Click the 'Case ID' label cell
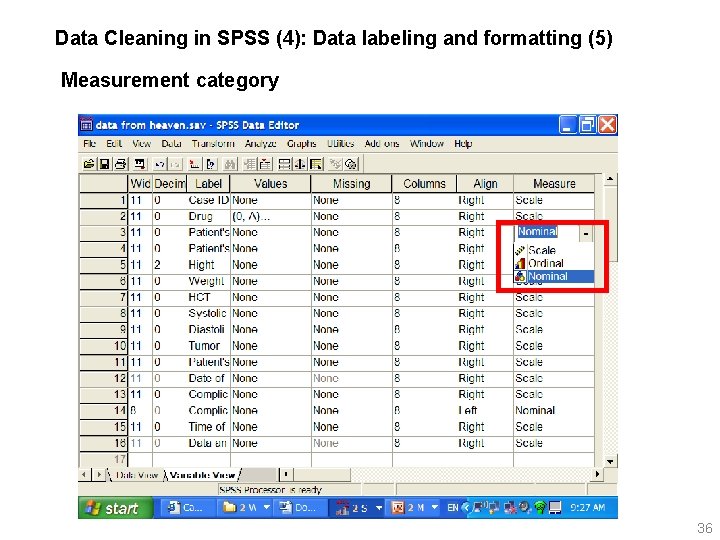 point(208,200)
